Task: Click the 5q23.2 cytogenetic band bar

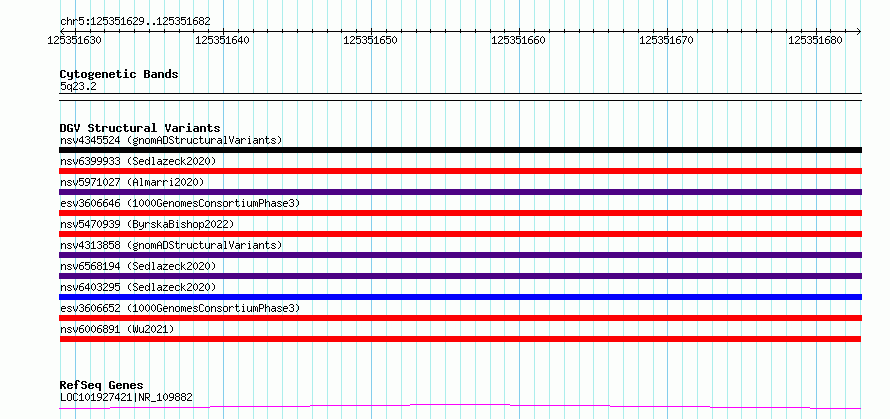Action: pyautogui.click(x=460, y=97)
